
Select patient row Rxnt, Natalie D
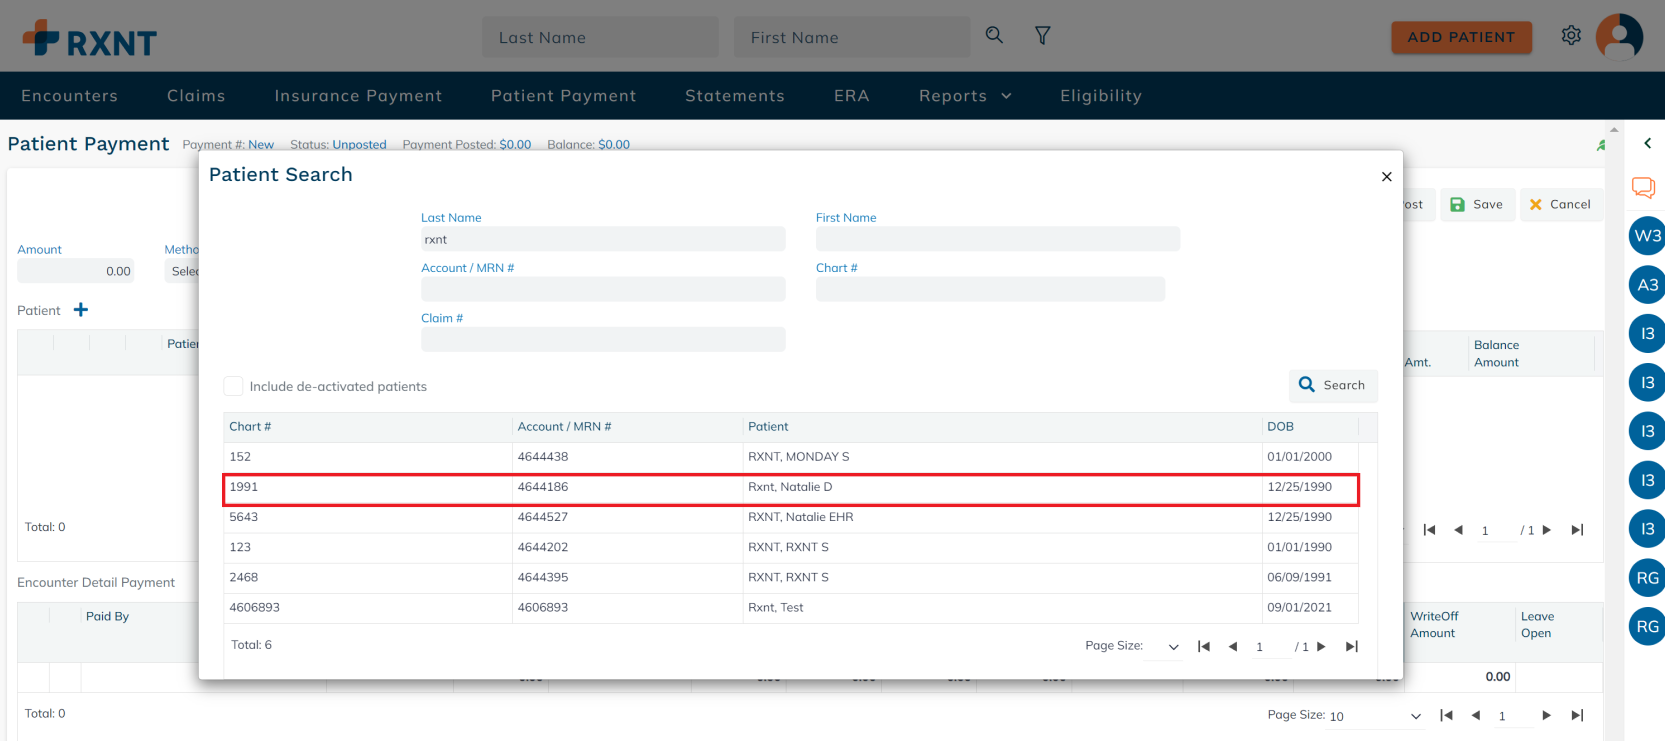pos(791,487)
